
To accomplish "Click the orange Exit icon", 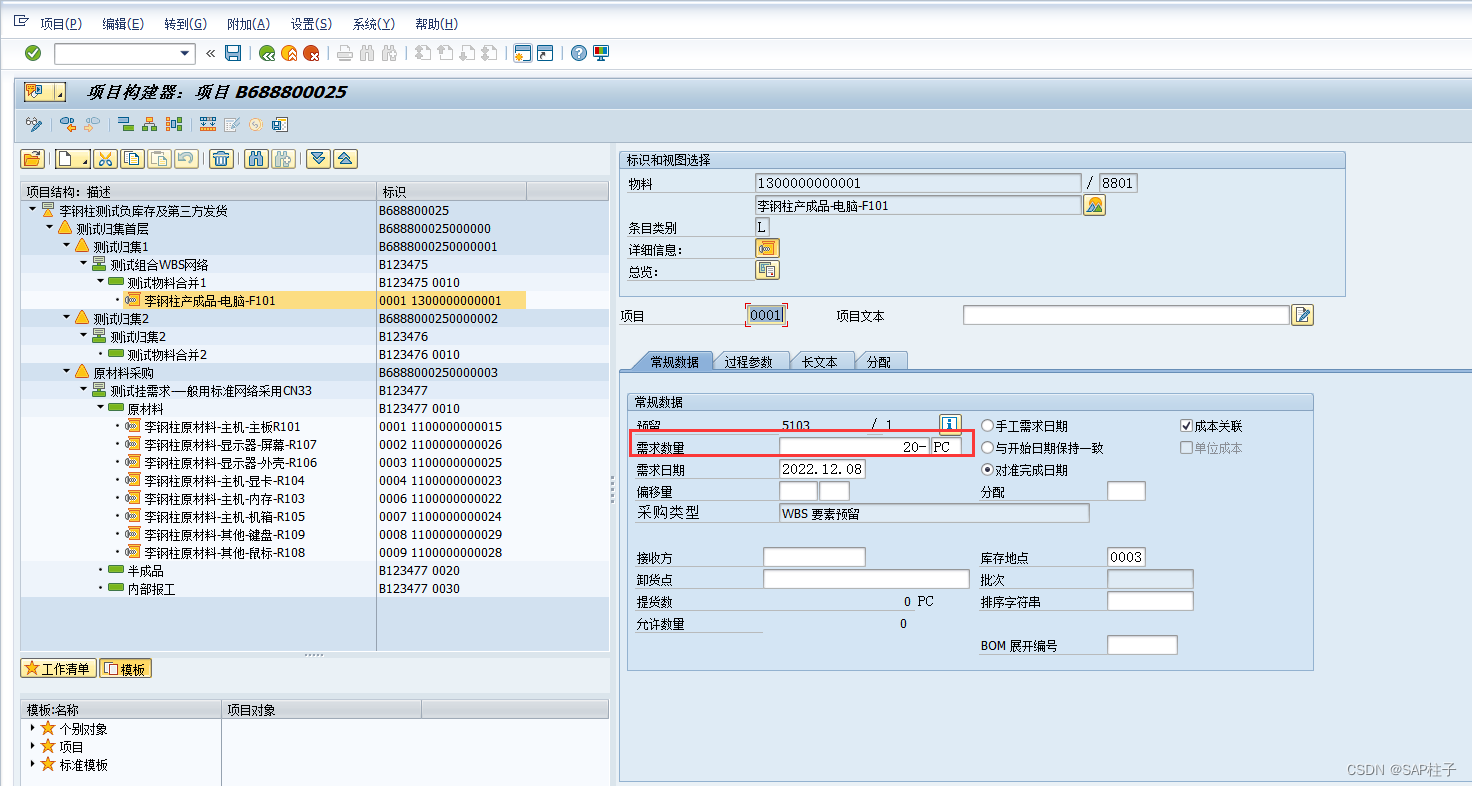I will pos(289,53).
